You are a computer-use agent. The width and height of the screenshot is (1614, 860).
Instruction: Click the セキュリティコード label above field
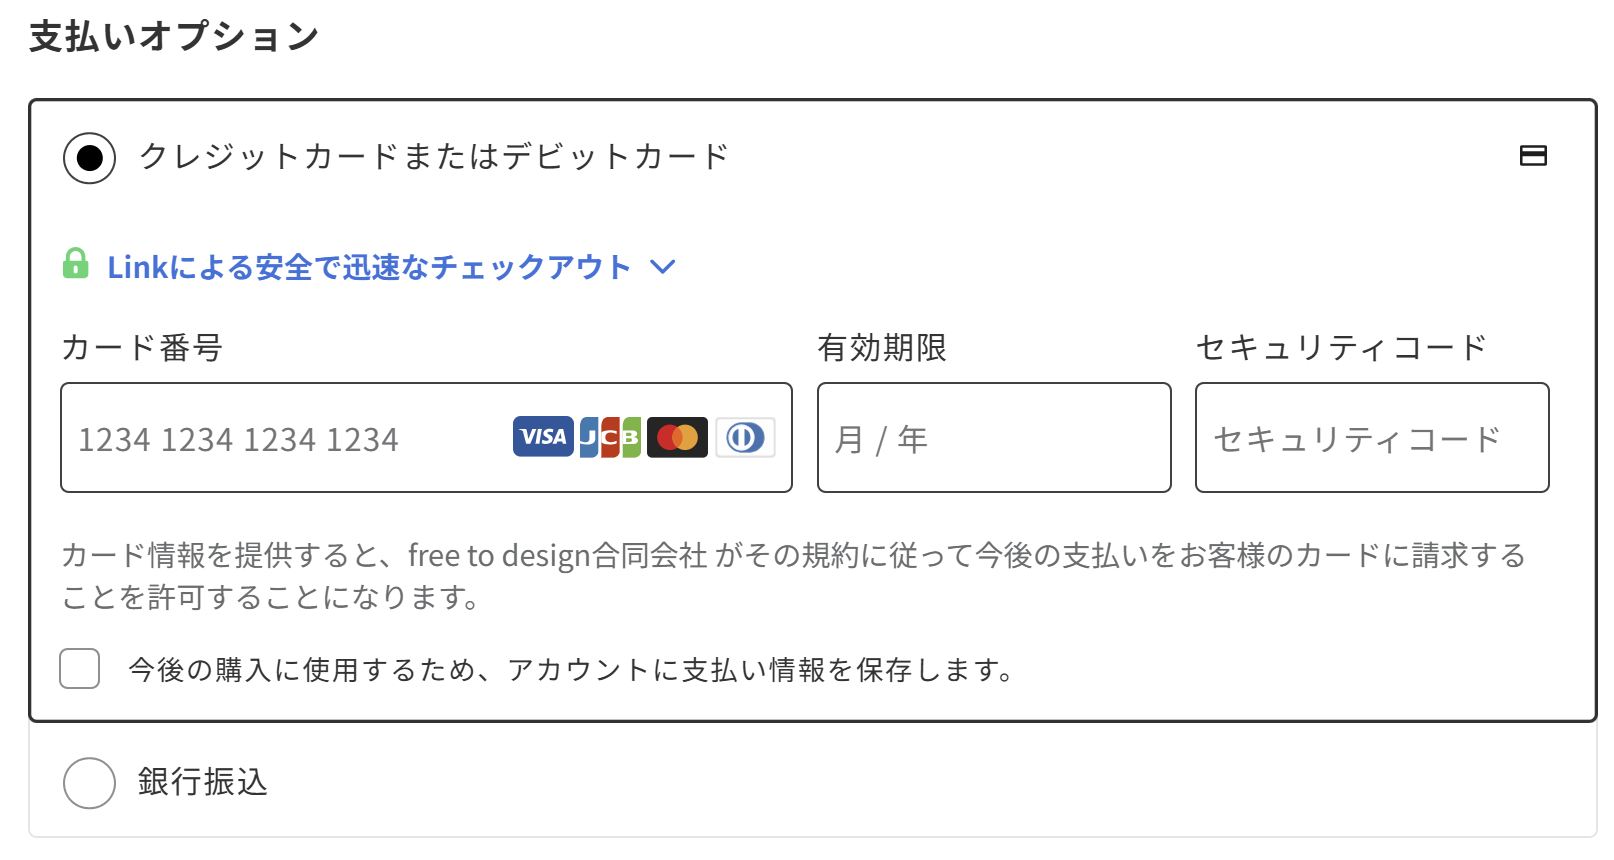pyautogui.click(x=1341, y=348)
